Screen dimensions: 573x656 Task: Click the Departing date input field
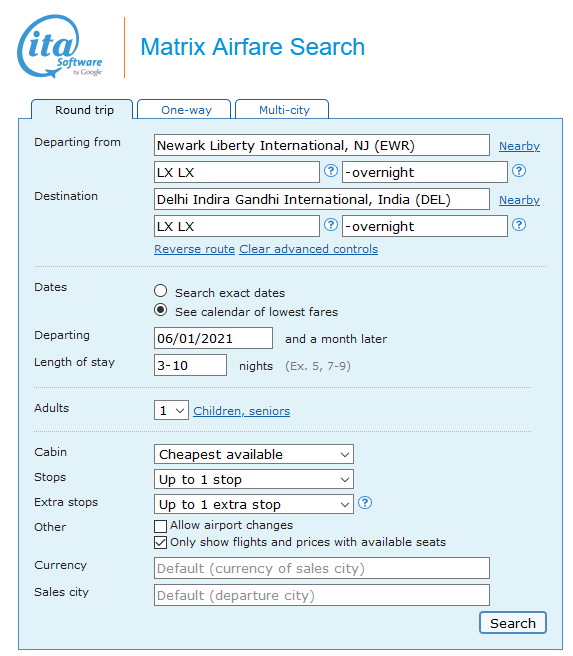pos(213,338)
